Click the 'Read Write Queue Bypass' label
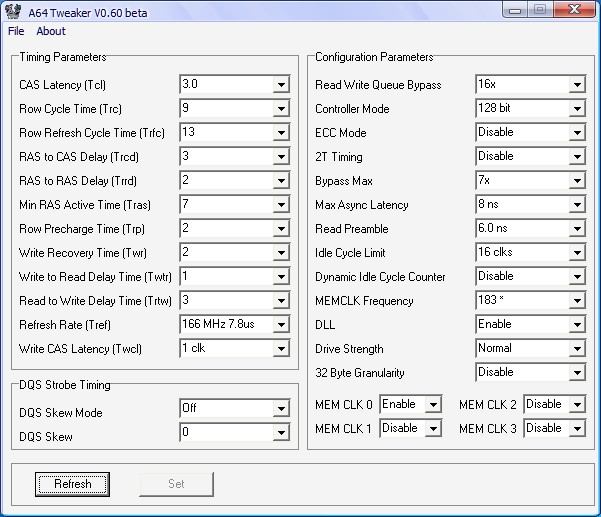The width and height of the screenshot is (601, 517). pos(378,85)
